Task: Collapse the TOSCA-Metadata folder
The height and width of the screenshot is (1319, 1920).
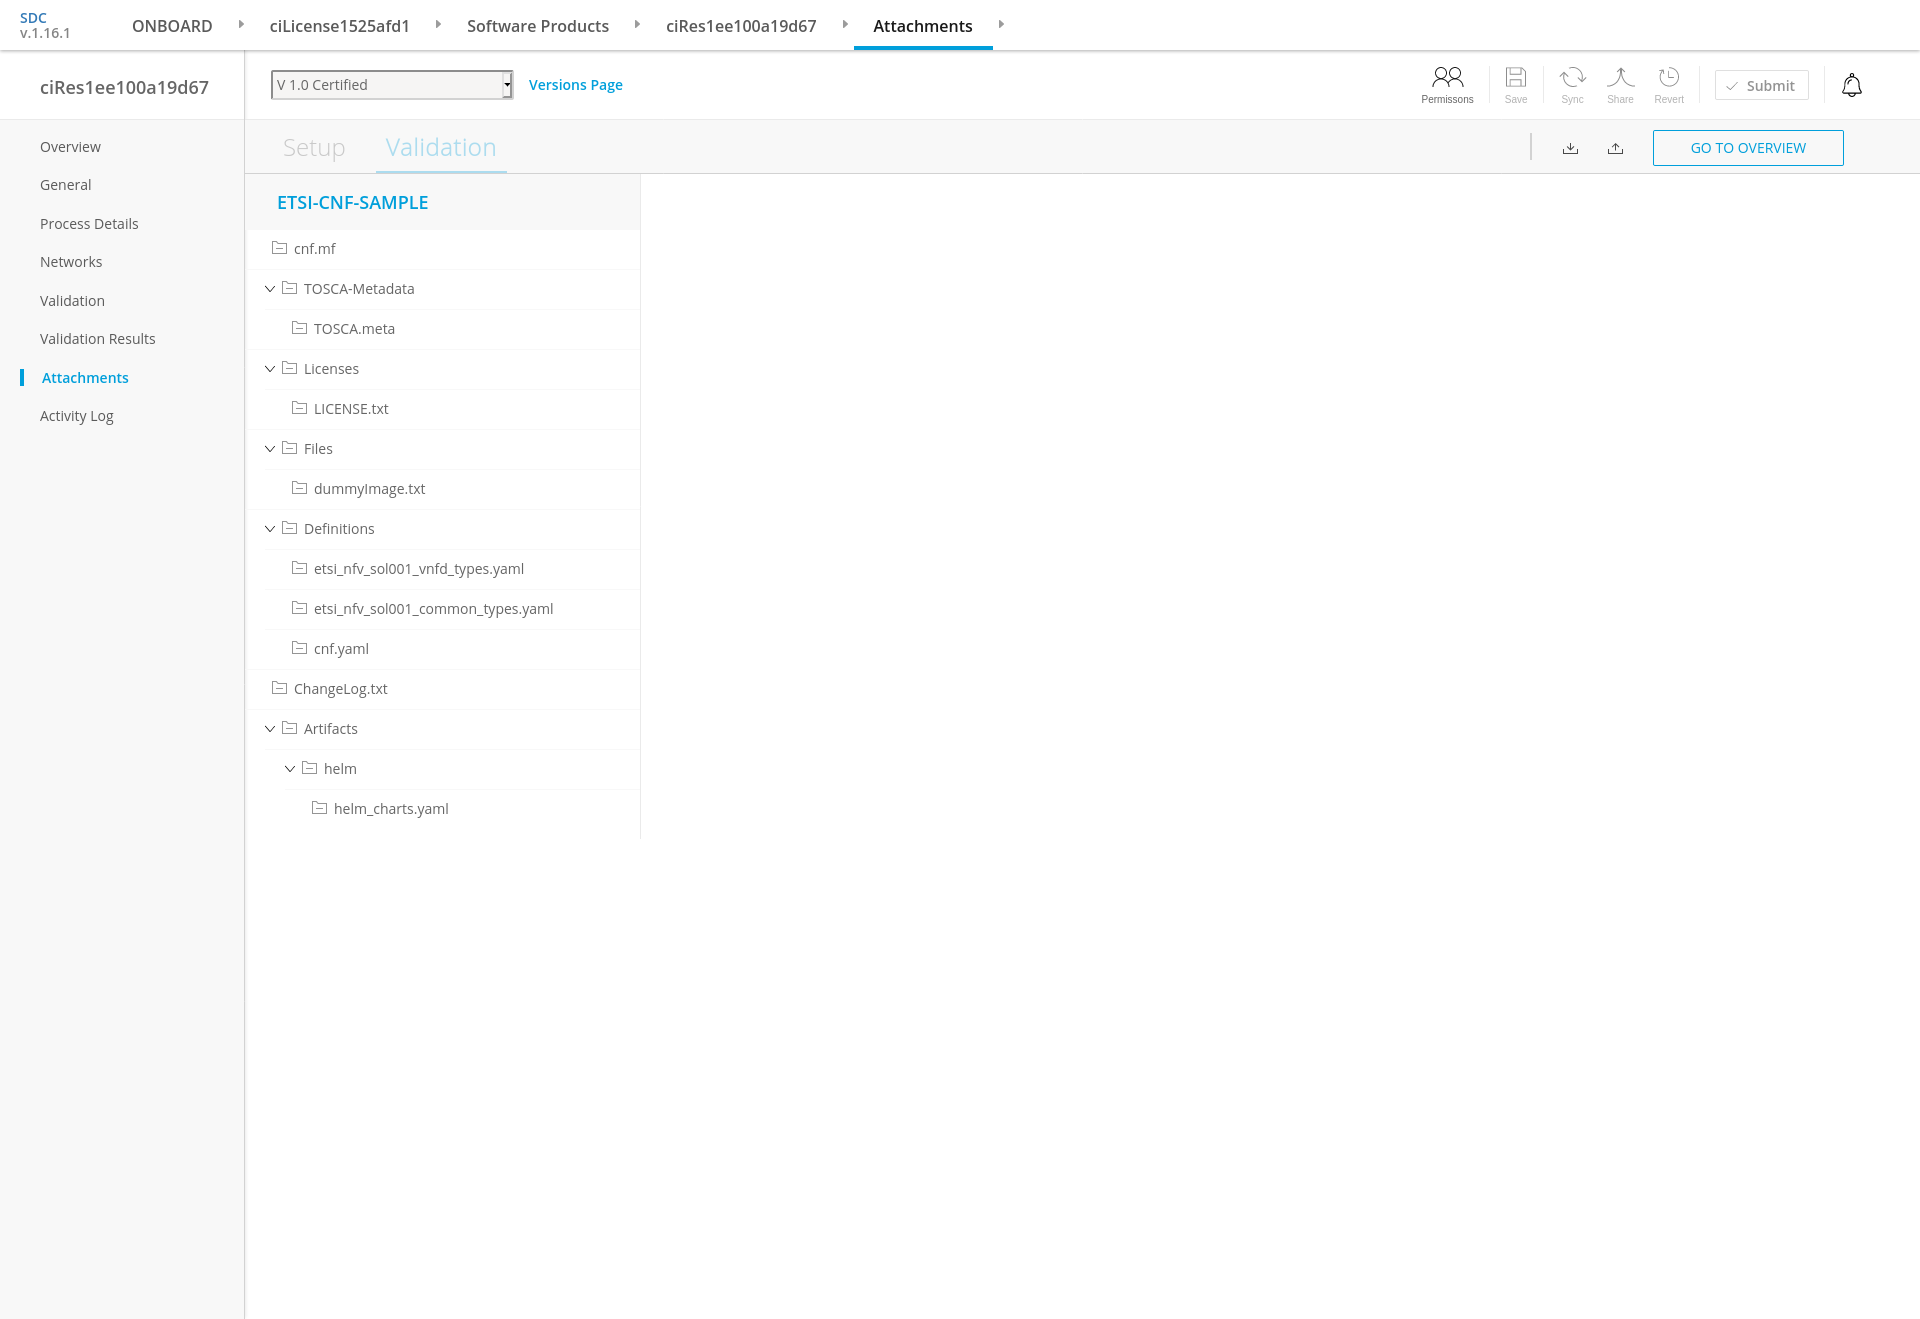Action: [270, 289]
